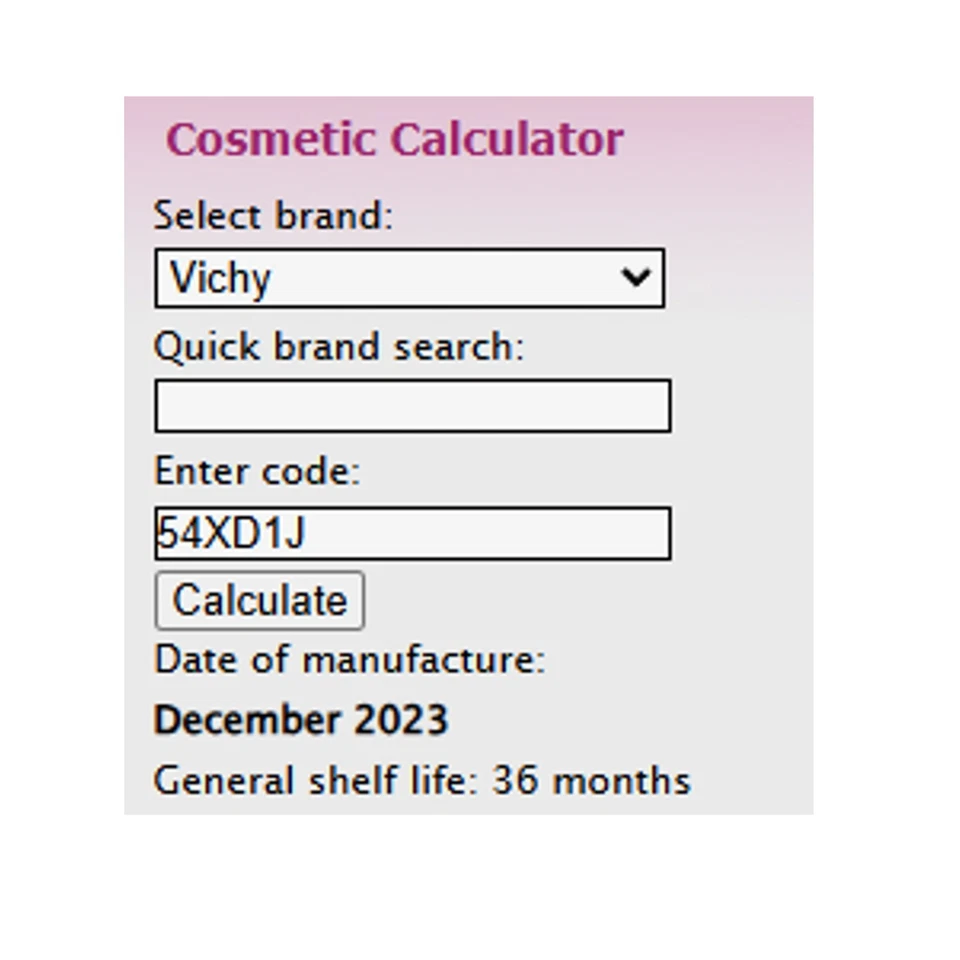Click the "Date of manufacture:" label
960x960 pixels.
click(x=349, y=660)
